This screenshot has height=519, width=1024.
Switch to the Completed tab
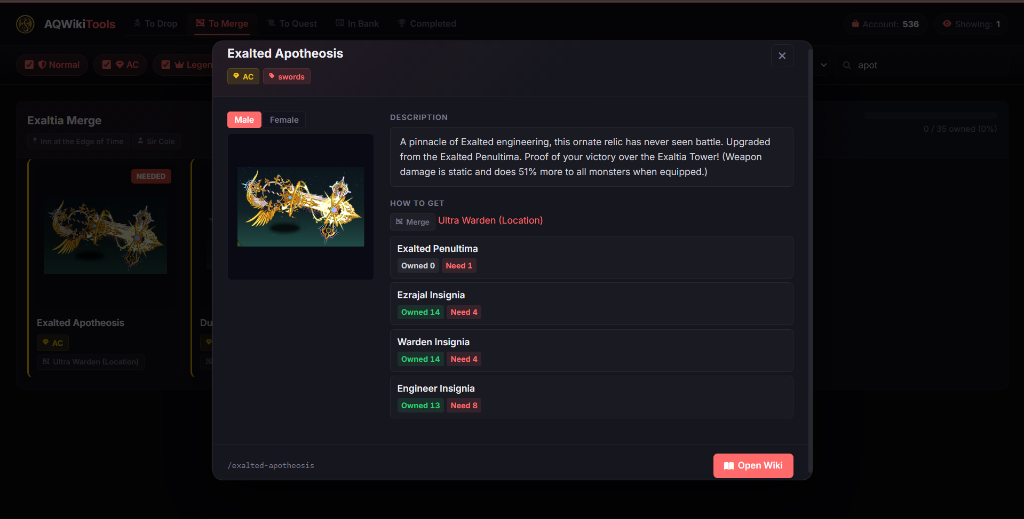click(427, 24)
